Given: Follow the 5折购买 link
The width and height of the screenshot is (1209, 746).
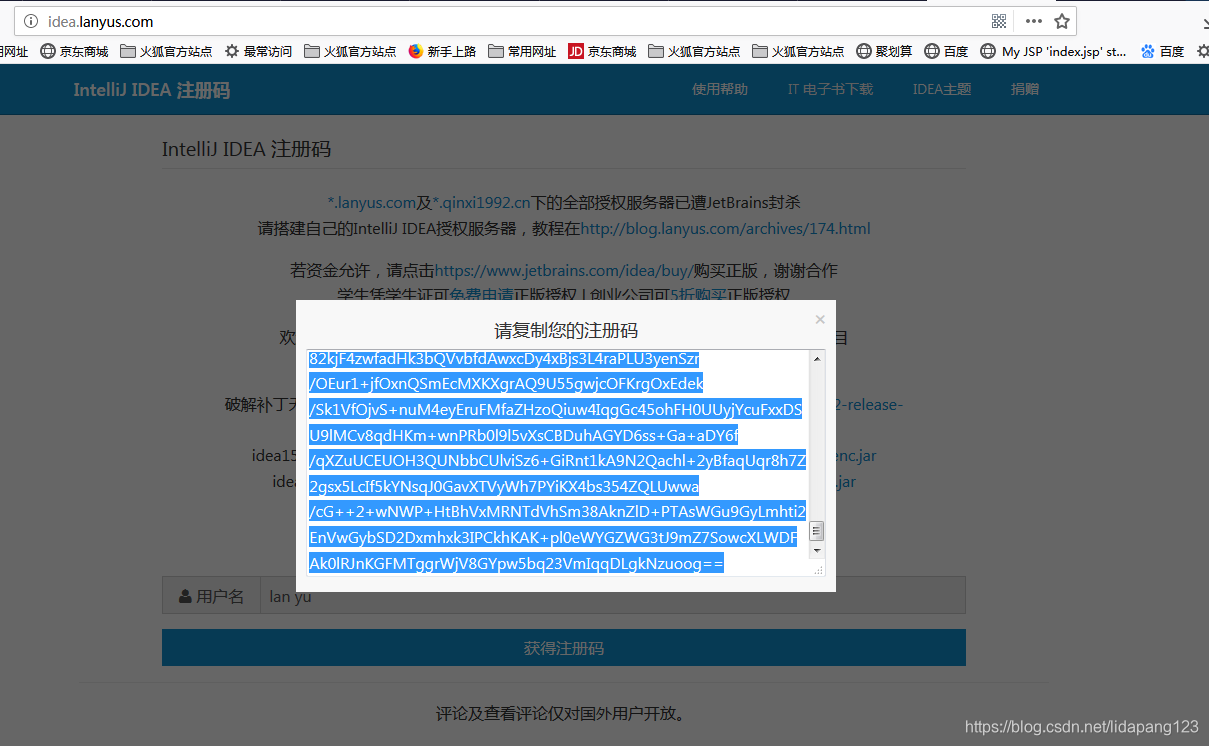Looking at the screenshot, I should point(698,295).
